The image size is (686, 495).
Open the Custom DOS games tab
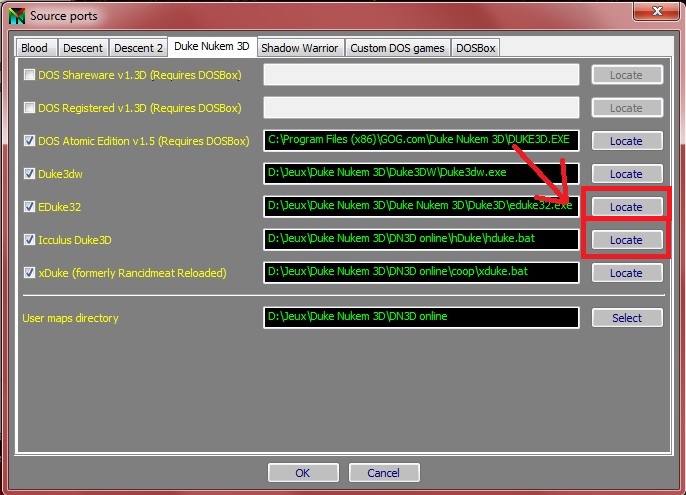tap(397, 48)
